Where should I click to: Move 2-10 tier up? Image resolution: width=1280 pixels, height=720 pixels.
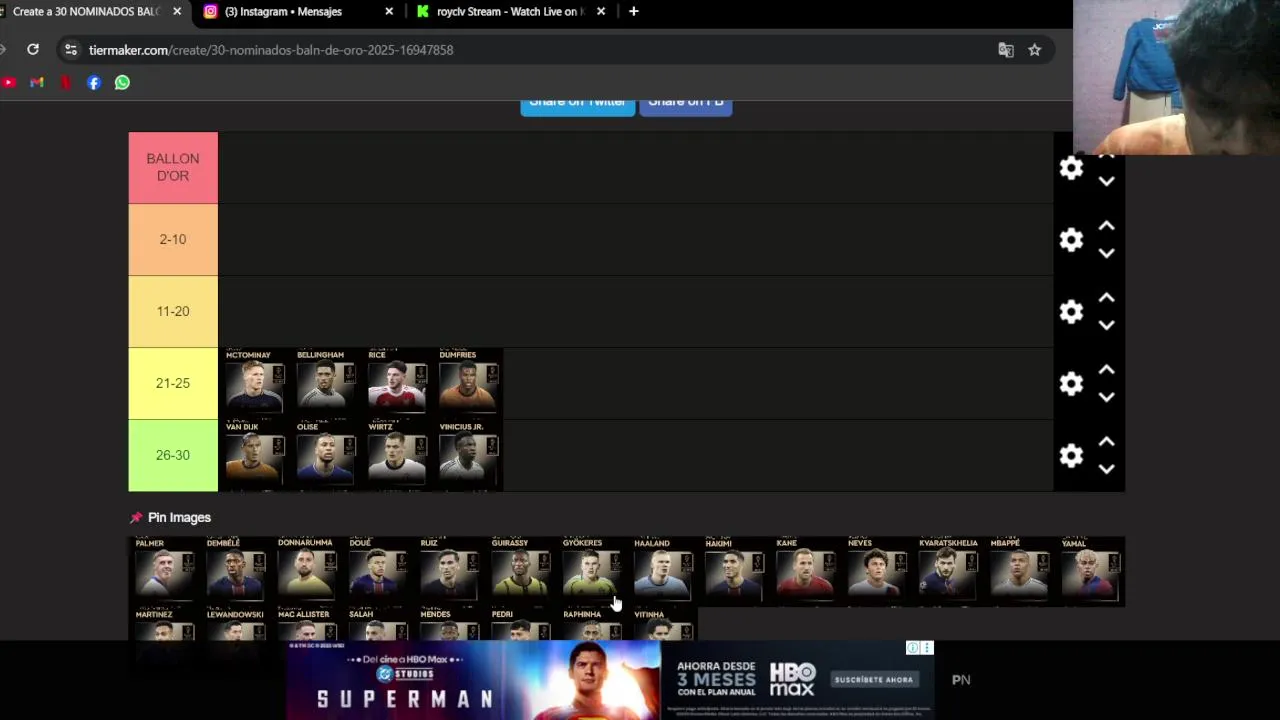pyautogui.click(x=1106, y=226)
